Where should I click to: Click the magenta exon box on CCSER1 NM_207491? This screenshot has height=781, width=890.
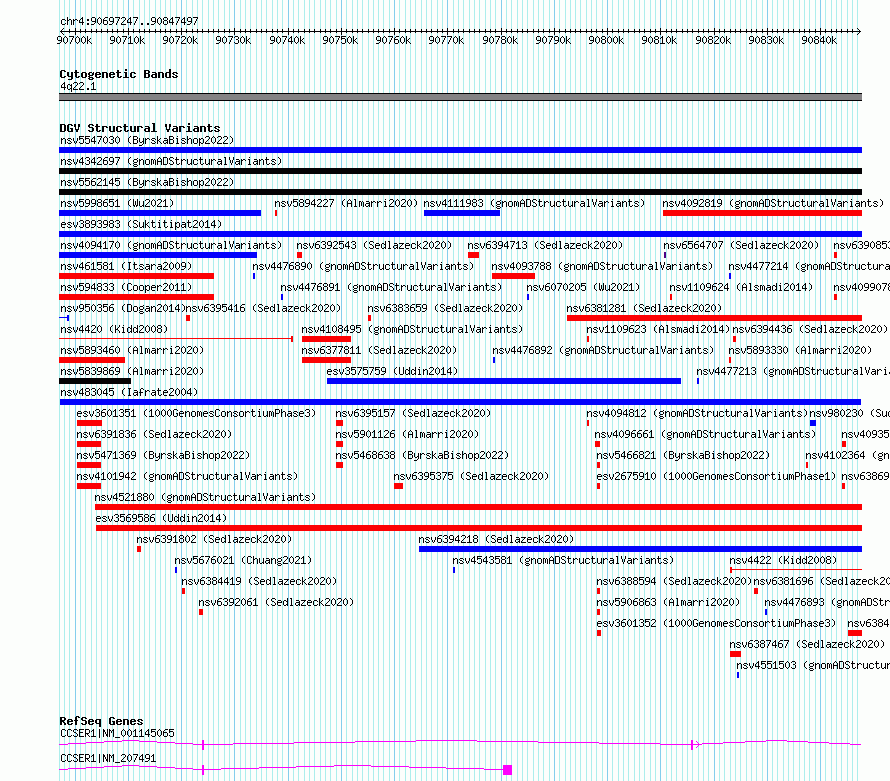point(507,770)
